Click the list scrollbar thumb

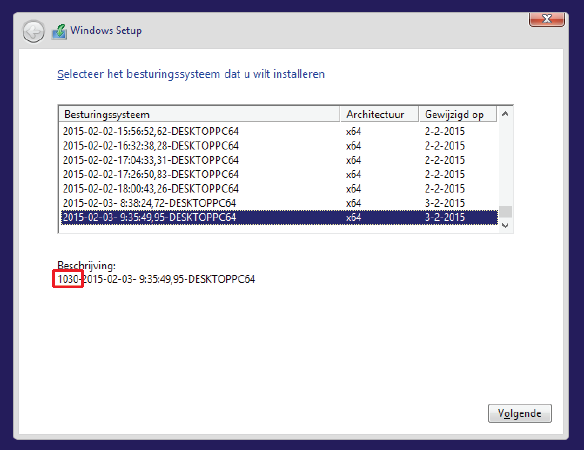pyautogui.click(x=505, y=212)
